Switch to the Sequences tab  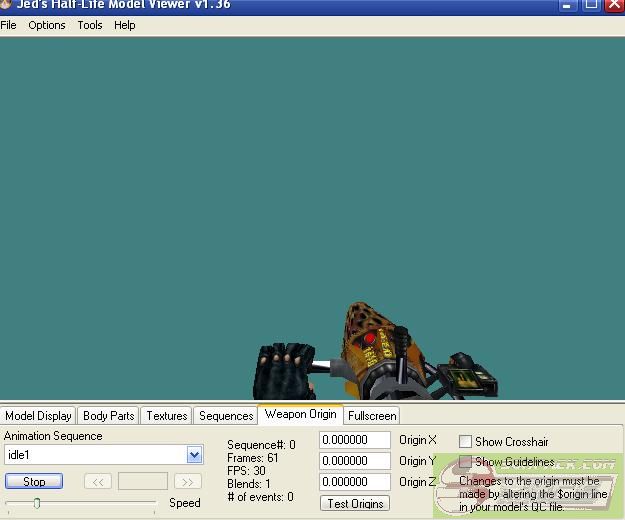click(226, 416)
